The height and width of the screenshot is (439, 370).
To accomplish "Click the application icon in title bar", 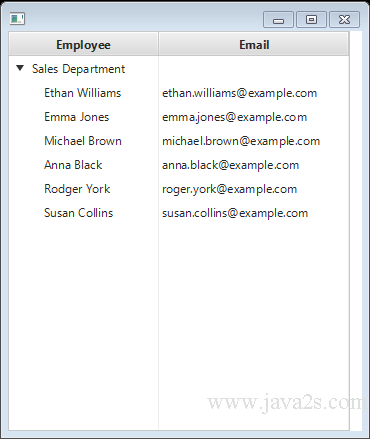I will pyautogui.click(x=17, y=19).
